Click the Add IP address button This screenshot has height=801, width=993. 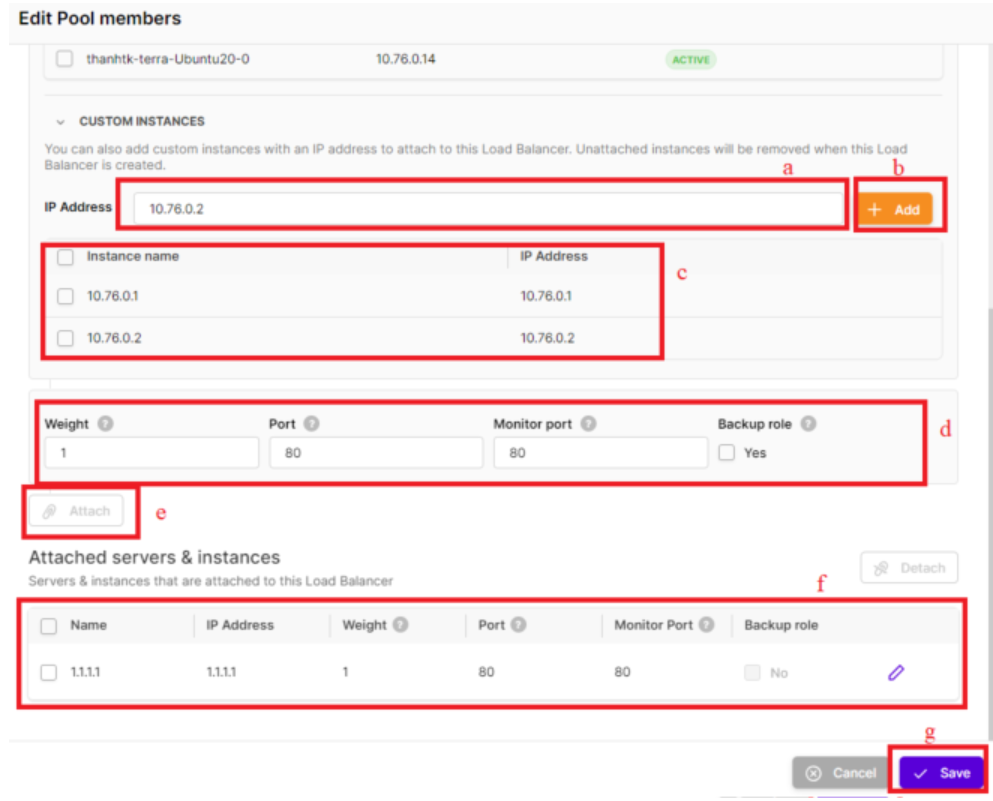coord(895,210)
